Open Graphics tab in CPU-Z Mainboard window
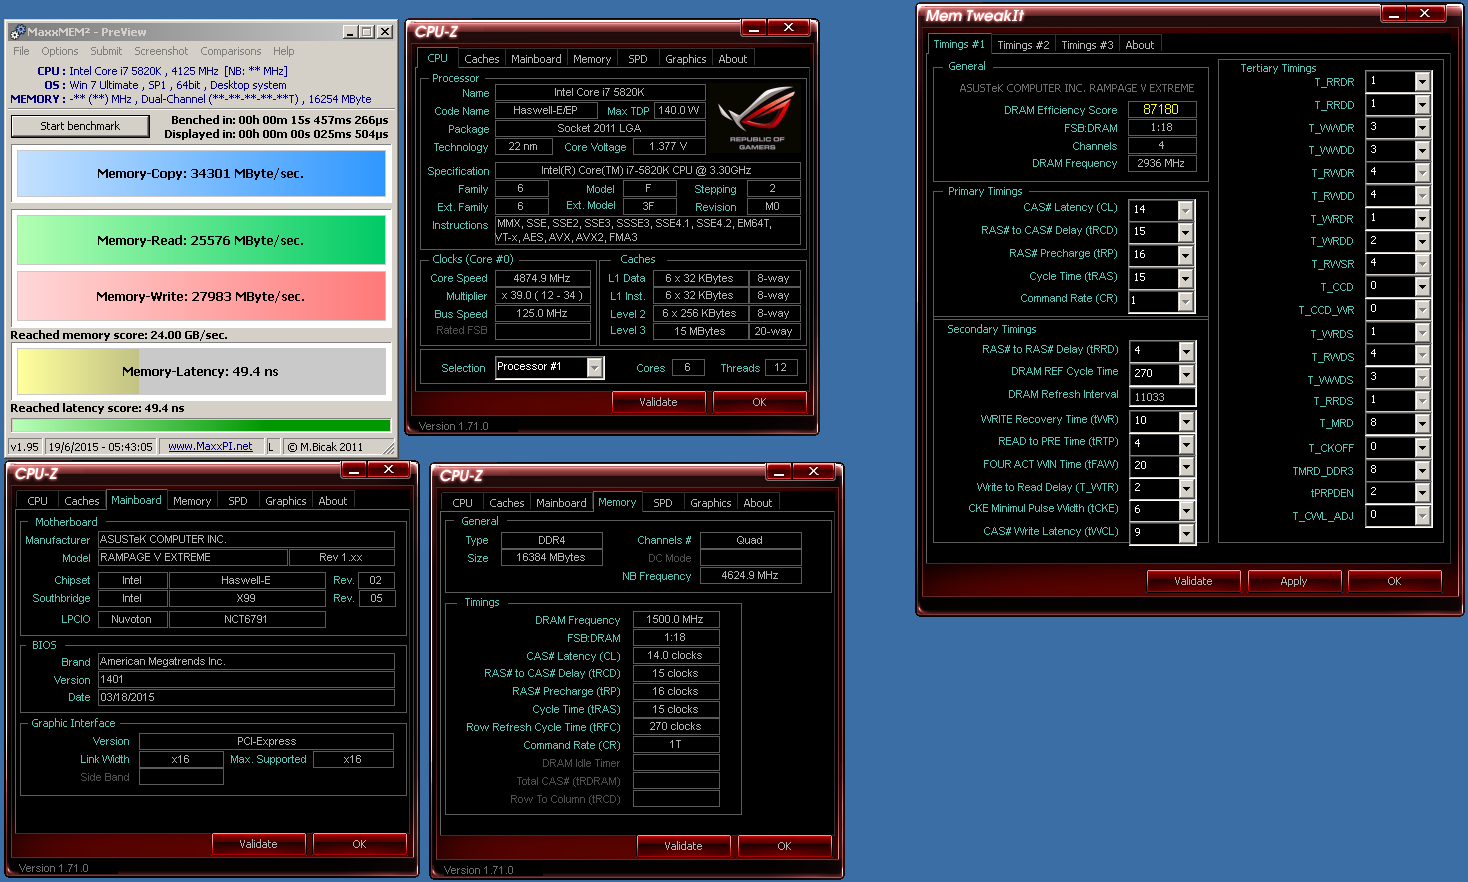 pos(286,501)
